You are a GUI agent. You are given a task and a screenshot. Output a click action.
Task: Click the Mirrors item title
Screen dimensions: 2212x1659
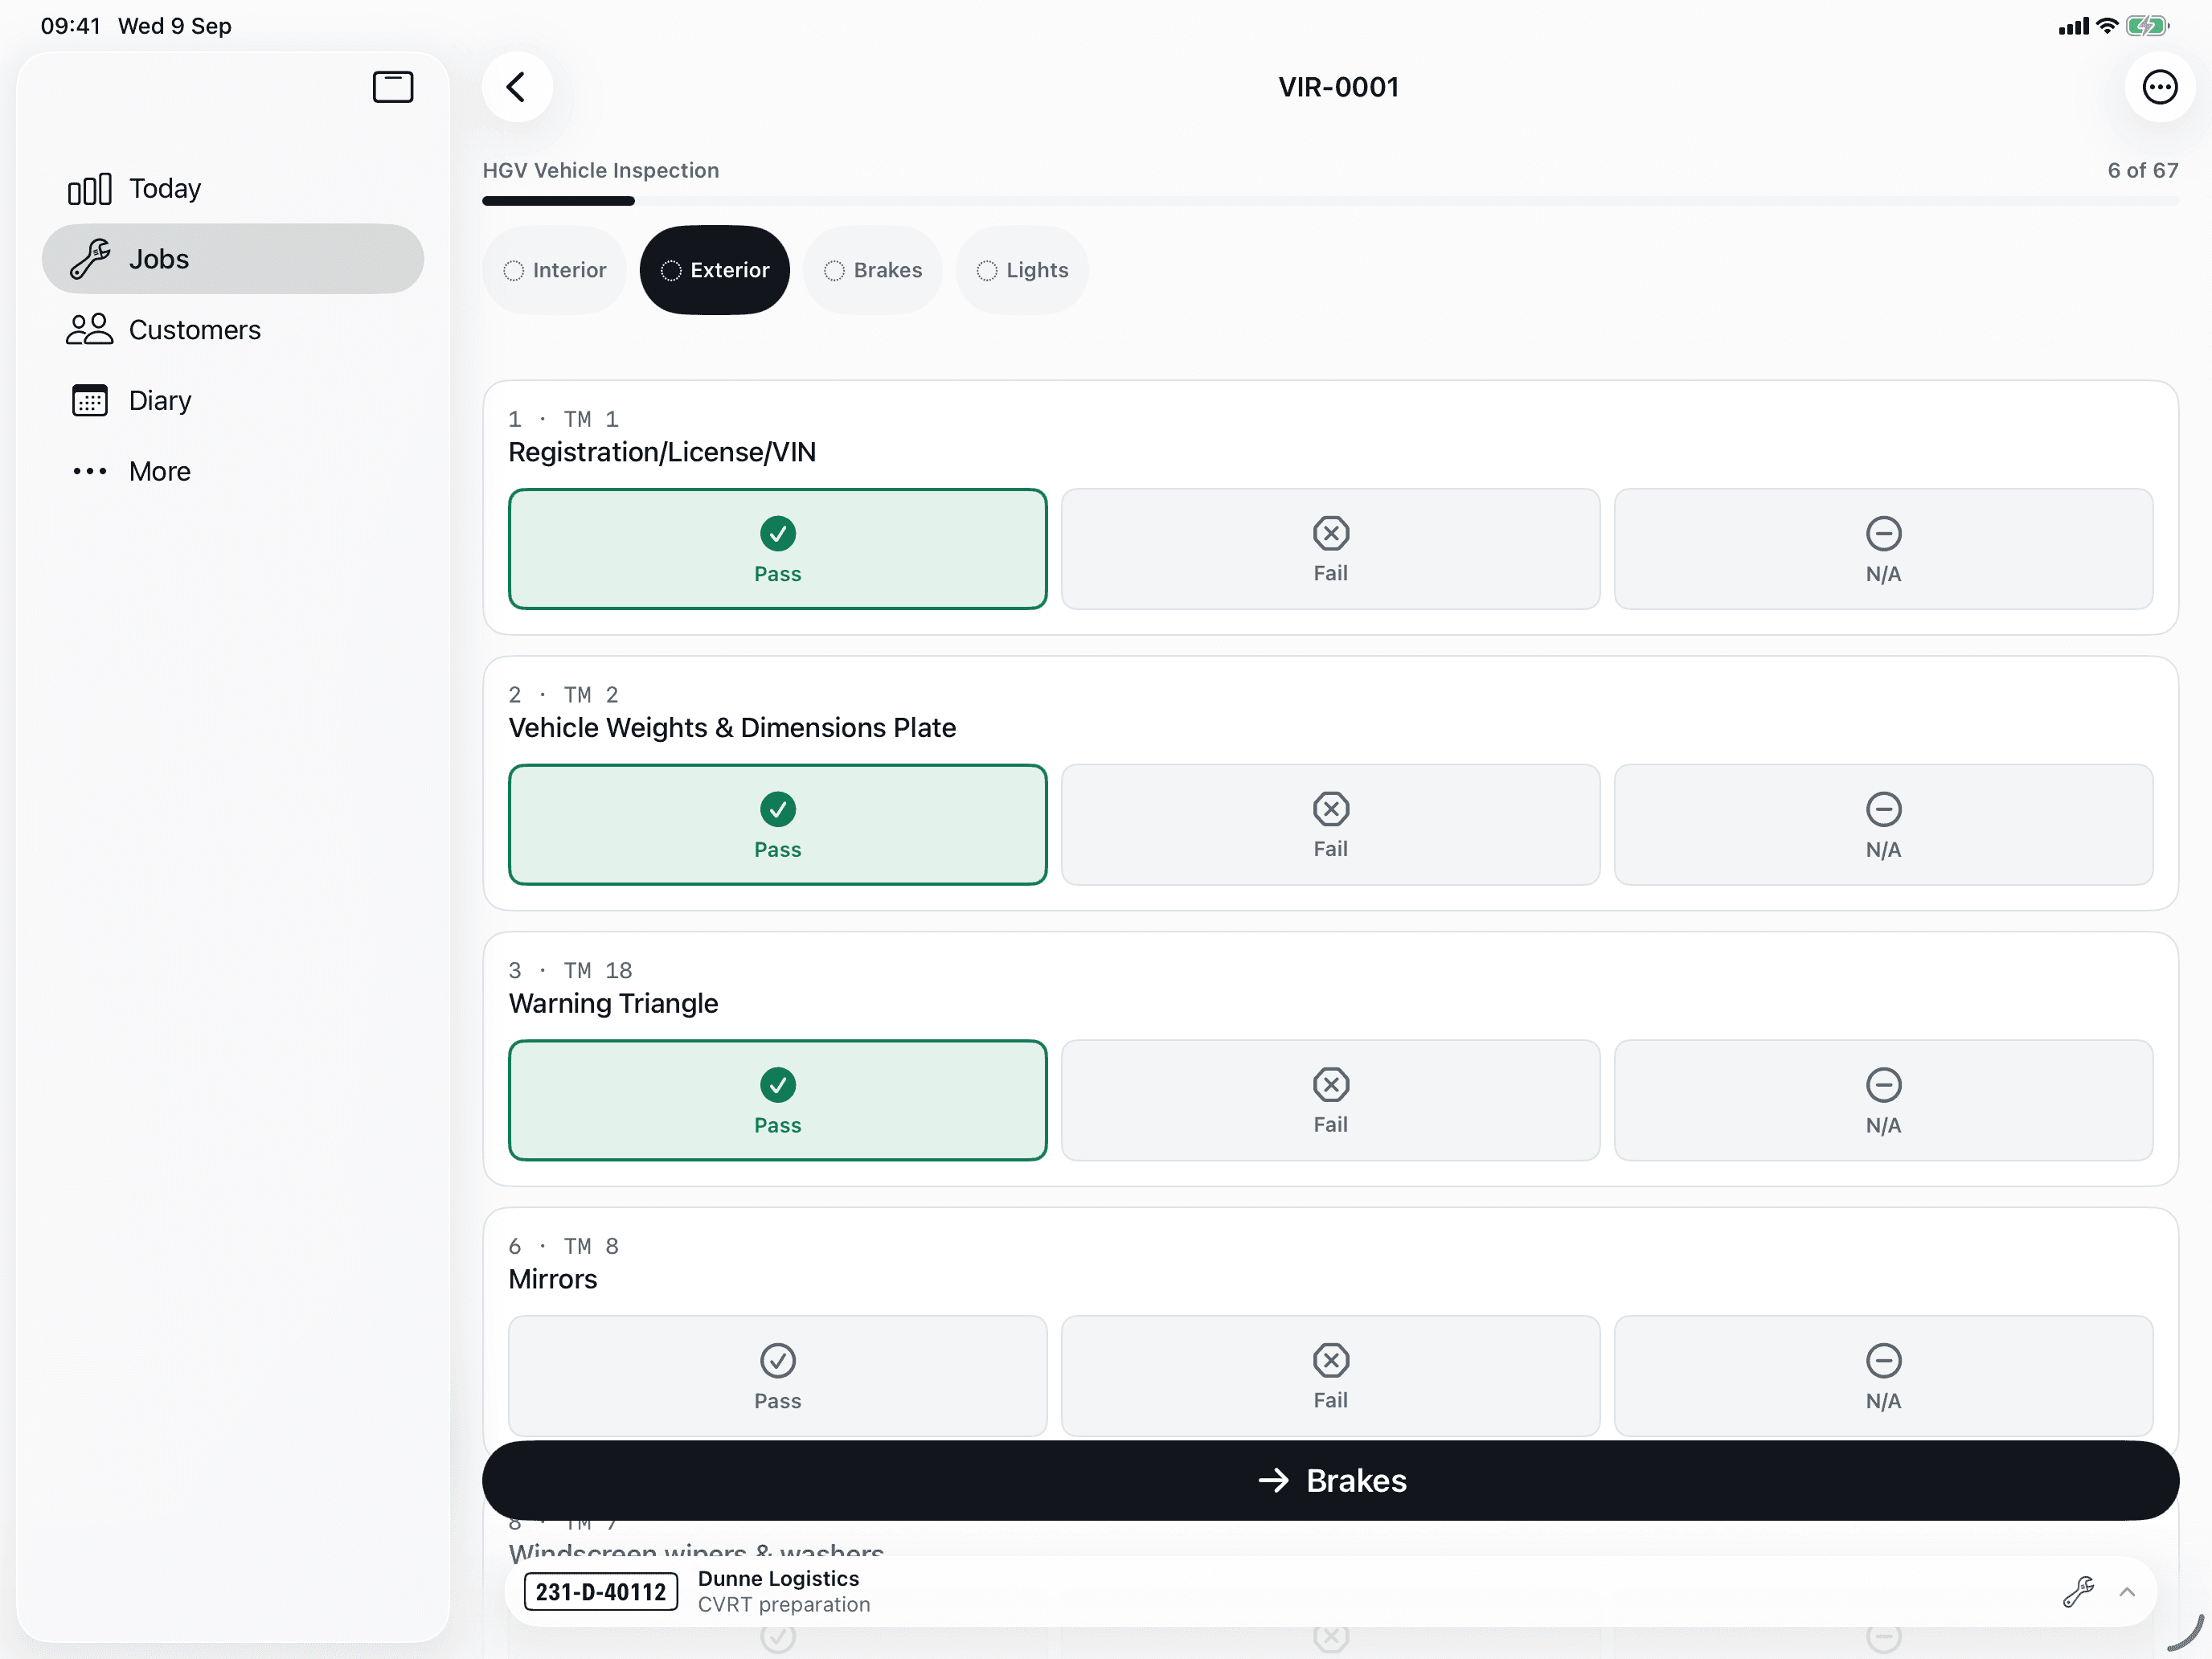(x=553, y=1279)
